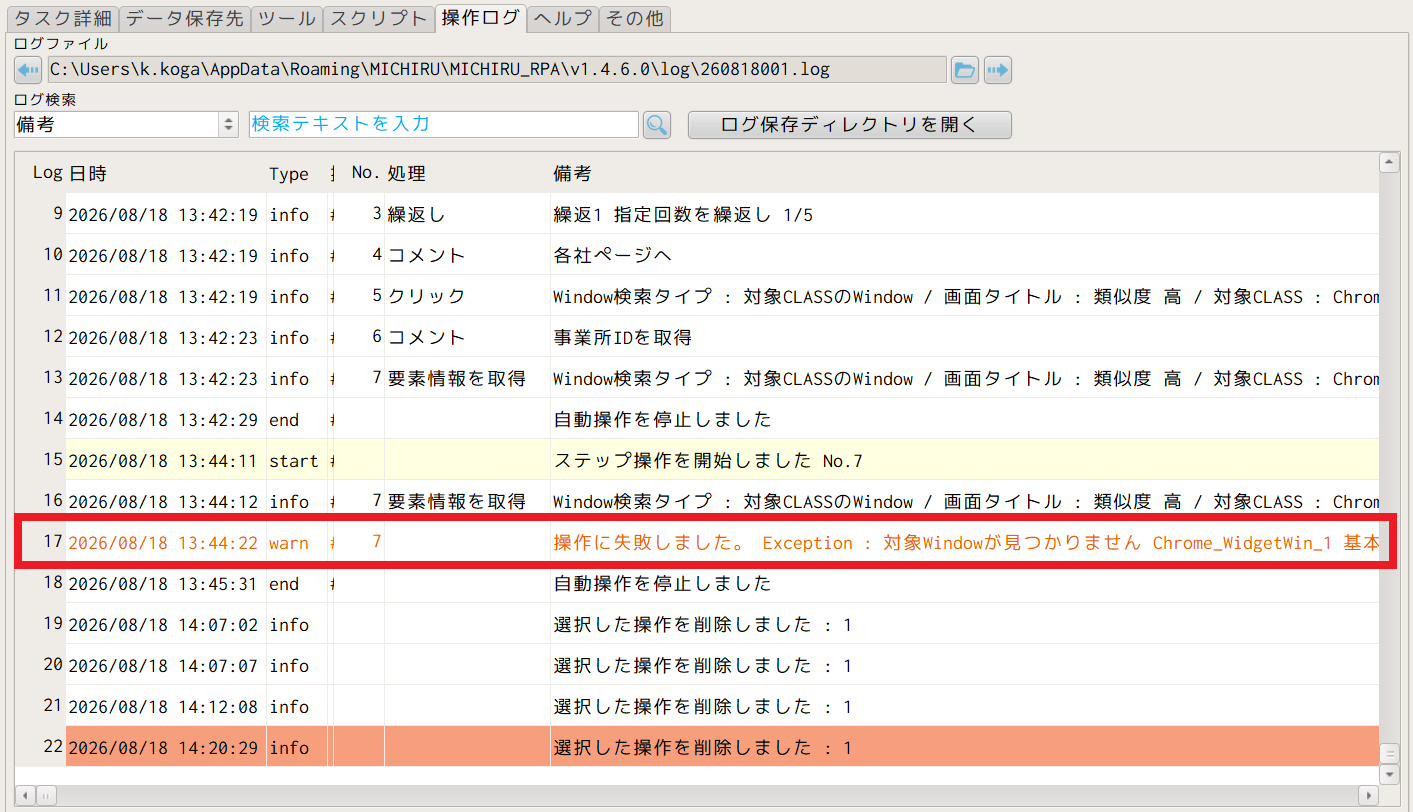Select log row 9 繰返し

point(697,214)
